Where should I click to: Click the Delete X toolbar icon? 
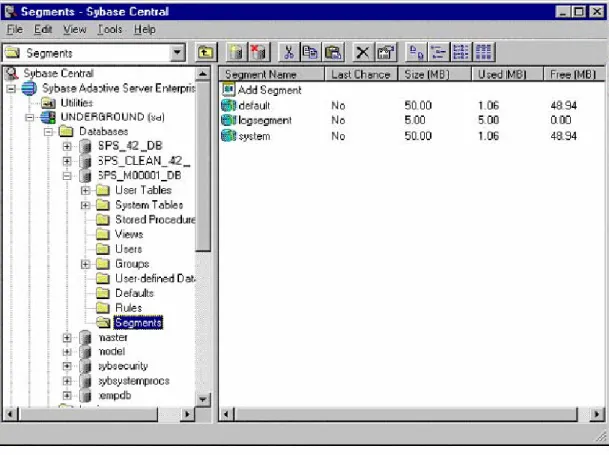pos(363,52)
